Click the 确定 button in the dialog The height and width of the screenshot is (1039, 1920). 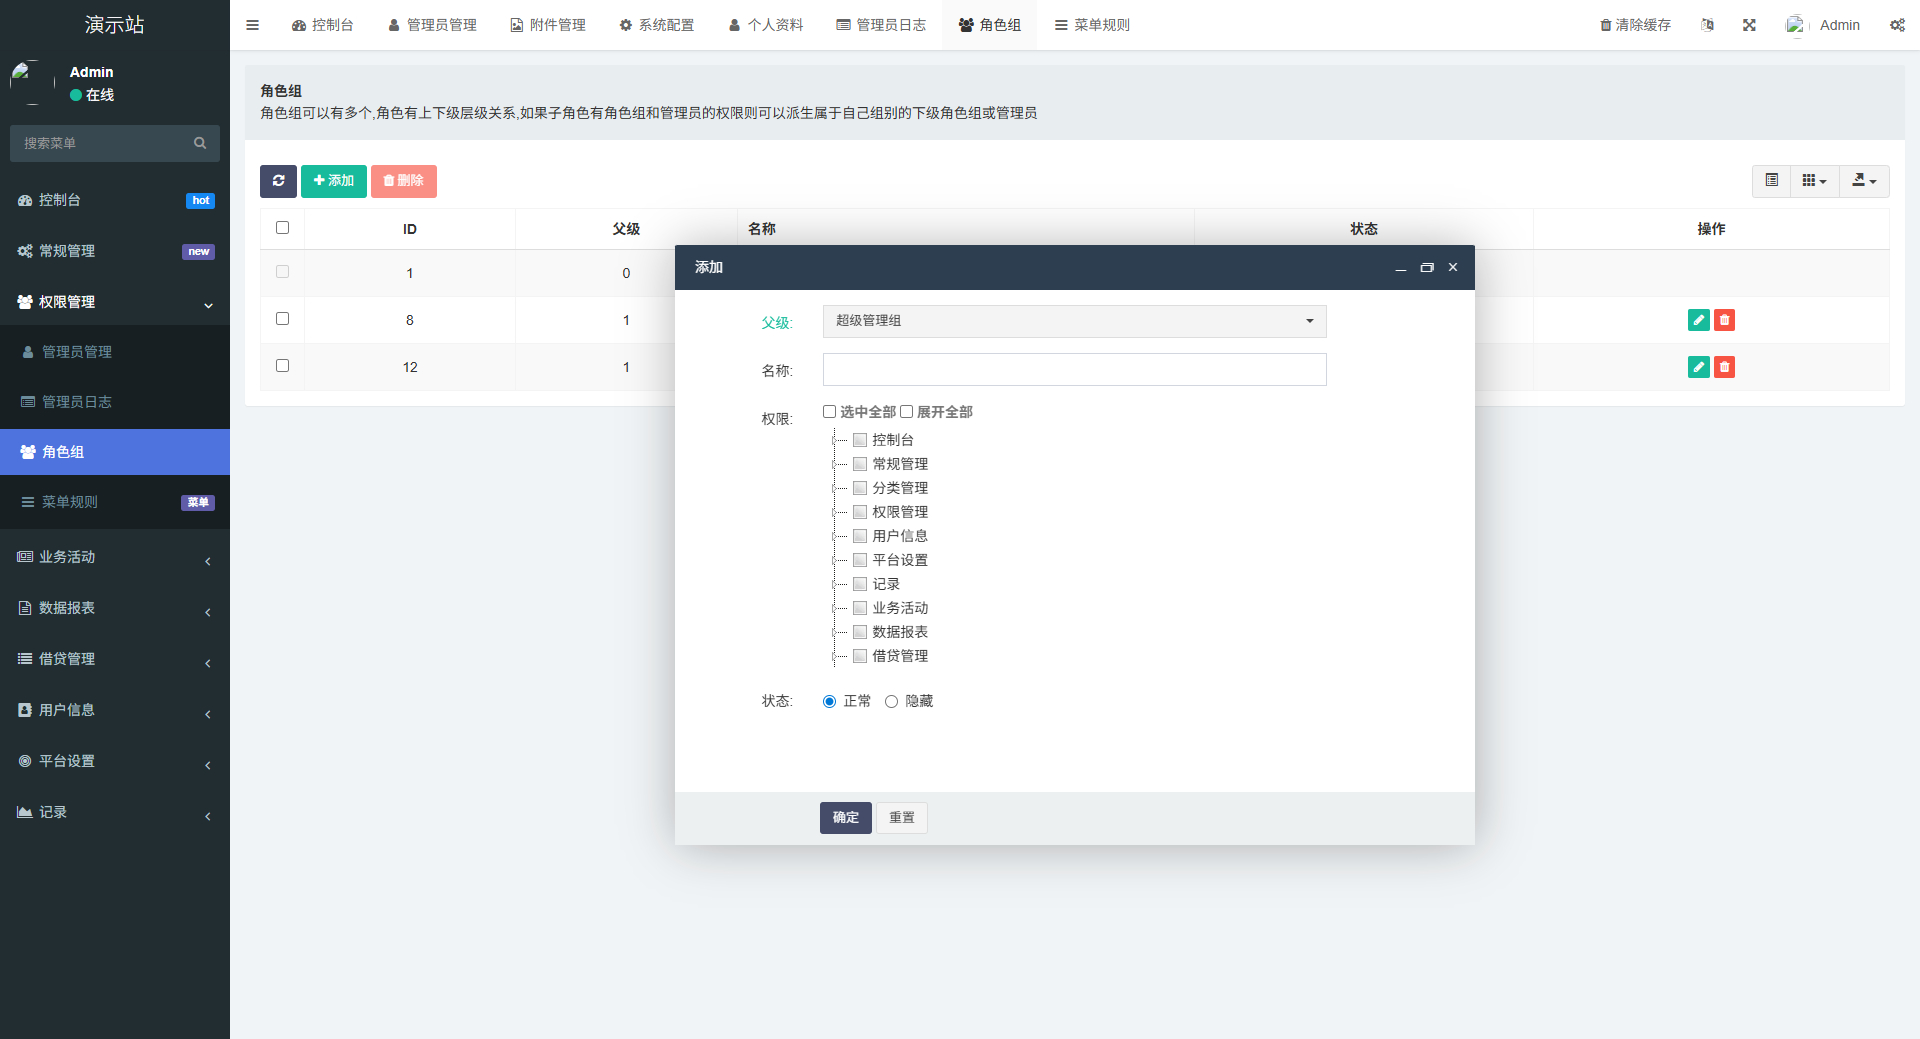845,817
